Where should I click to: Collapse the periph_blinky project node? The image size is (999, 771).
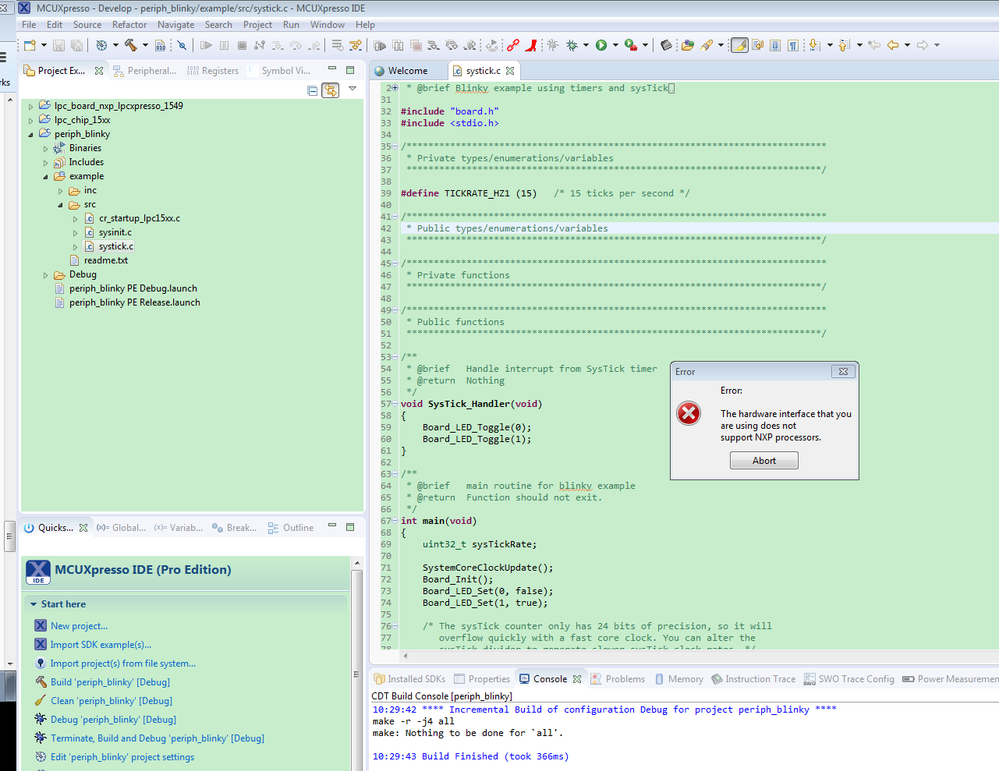[31, 134]
